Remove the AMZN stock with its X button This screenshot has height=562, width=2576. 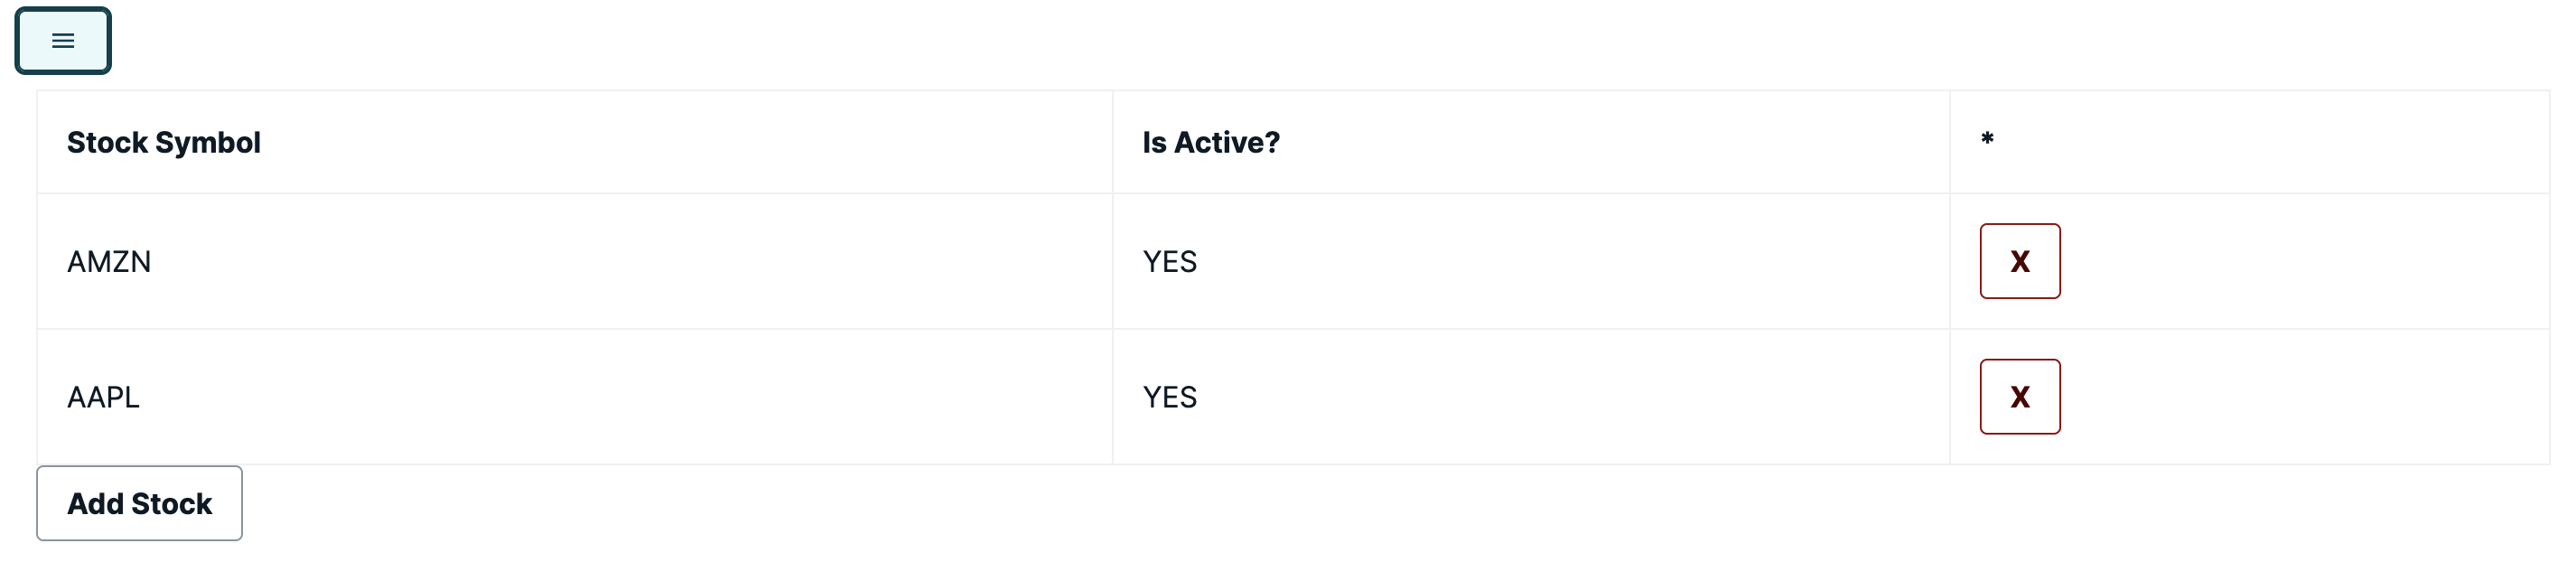(x=2019, y=261)
